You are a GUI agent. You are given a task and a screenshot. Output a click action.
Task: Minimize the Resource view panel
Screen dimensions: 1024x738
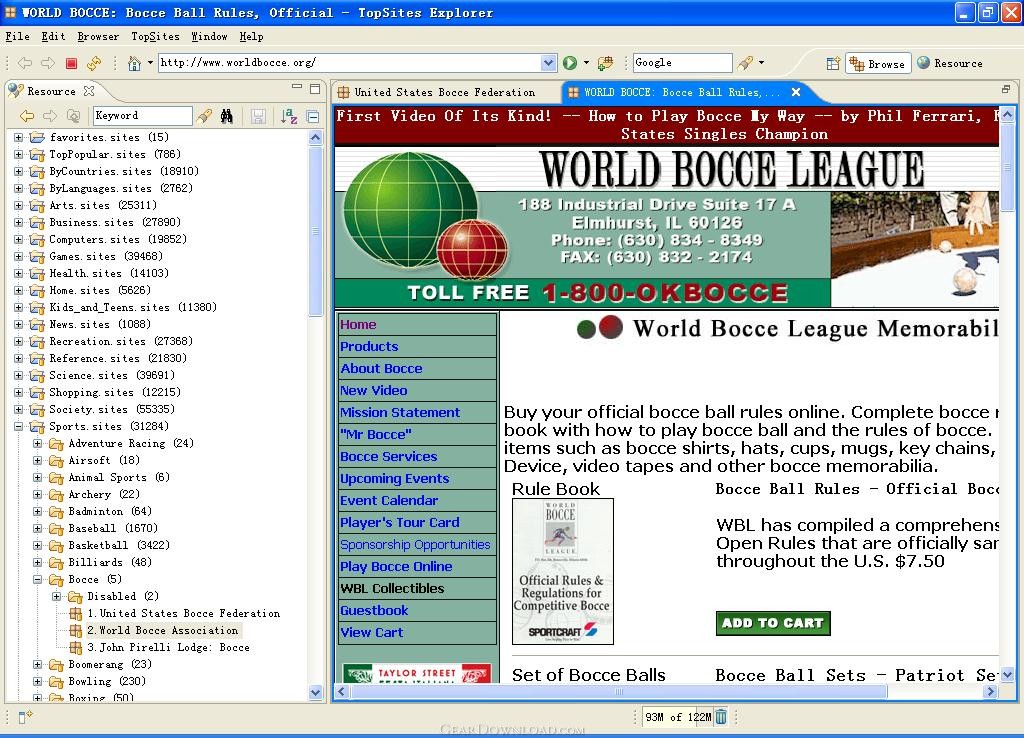pos(297,87)
